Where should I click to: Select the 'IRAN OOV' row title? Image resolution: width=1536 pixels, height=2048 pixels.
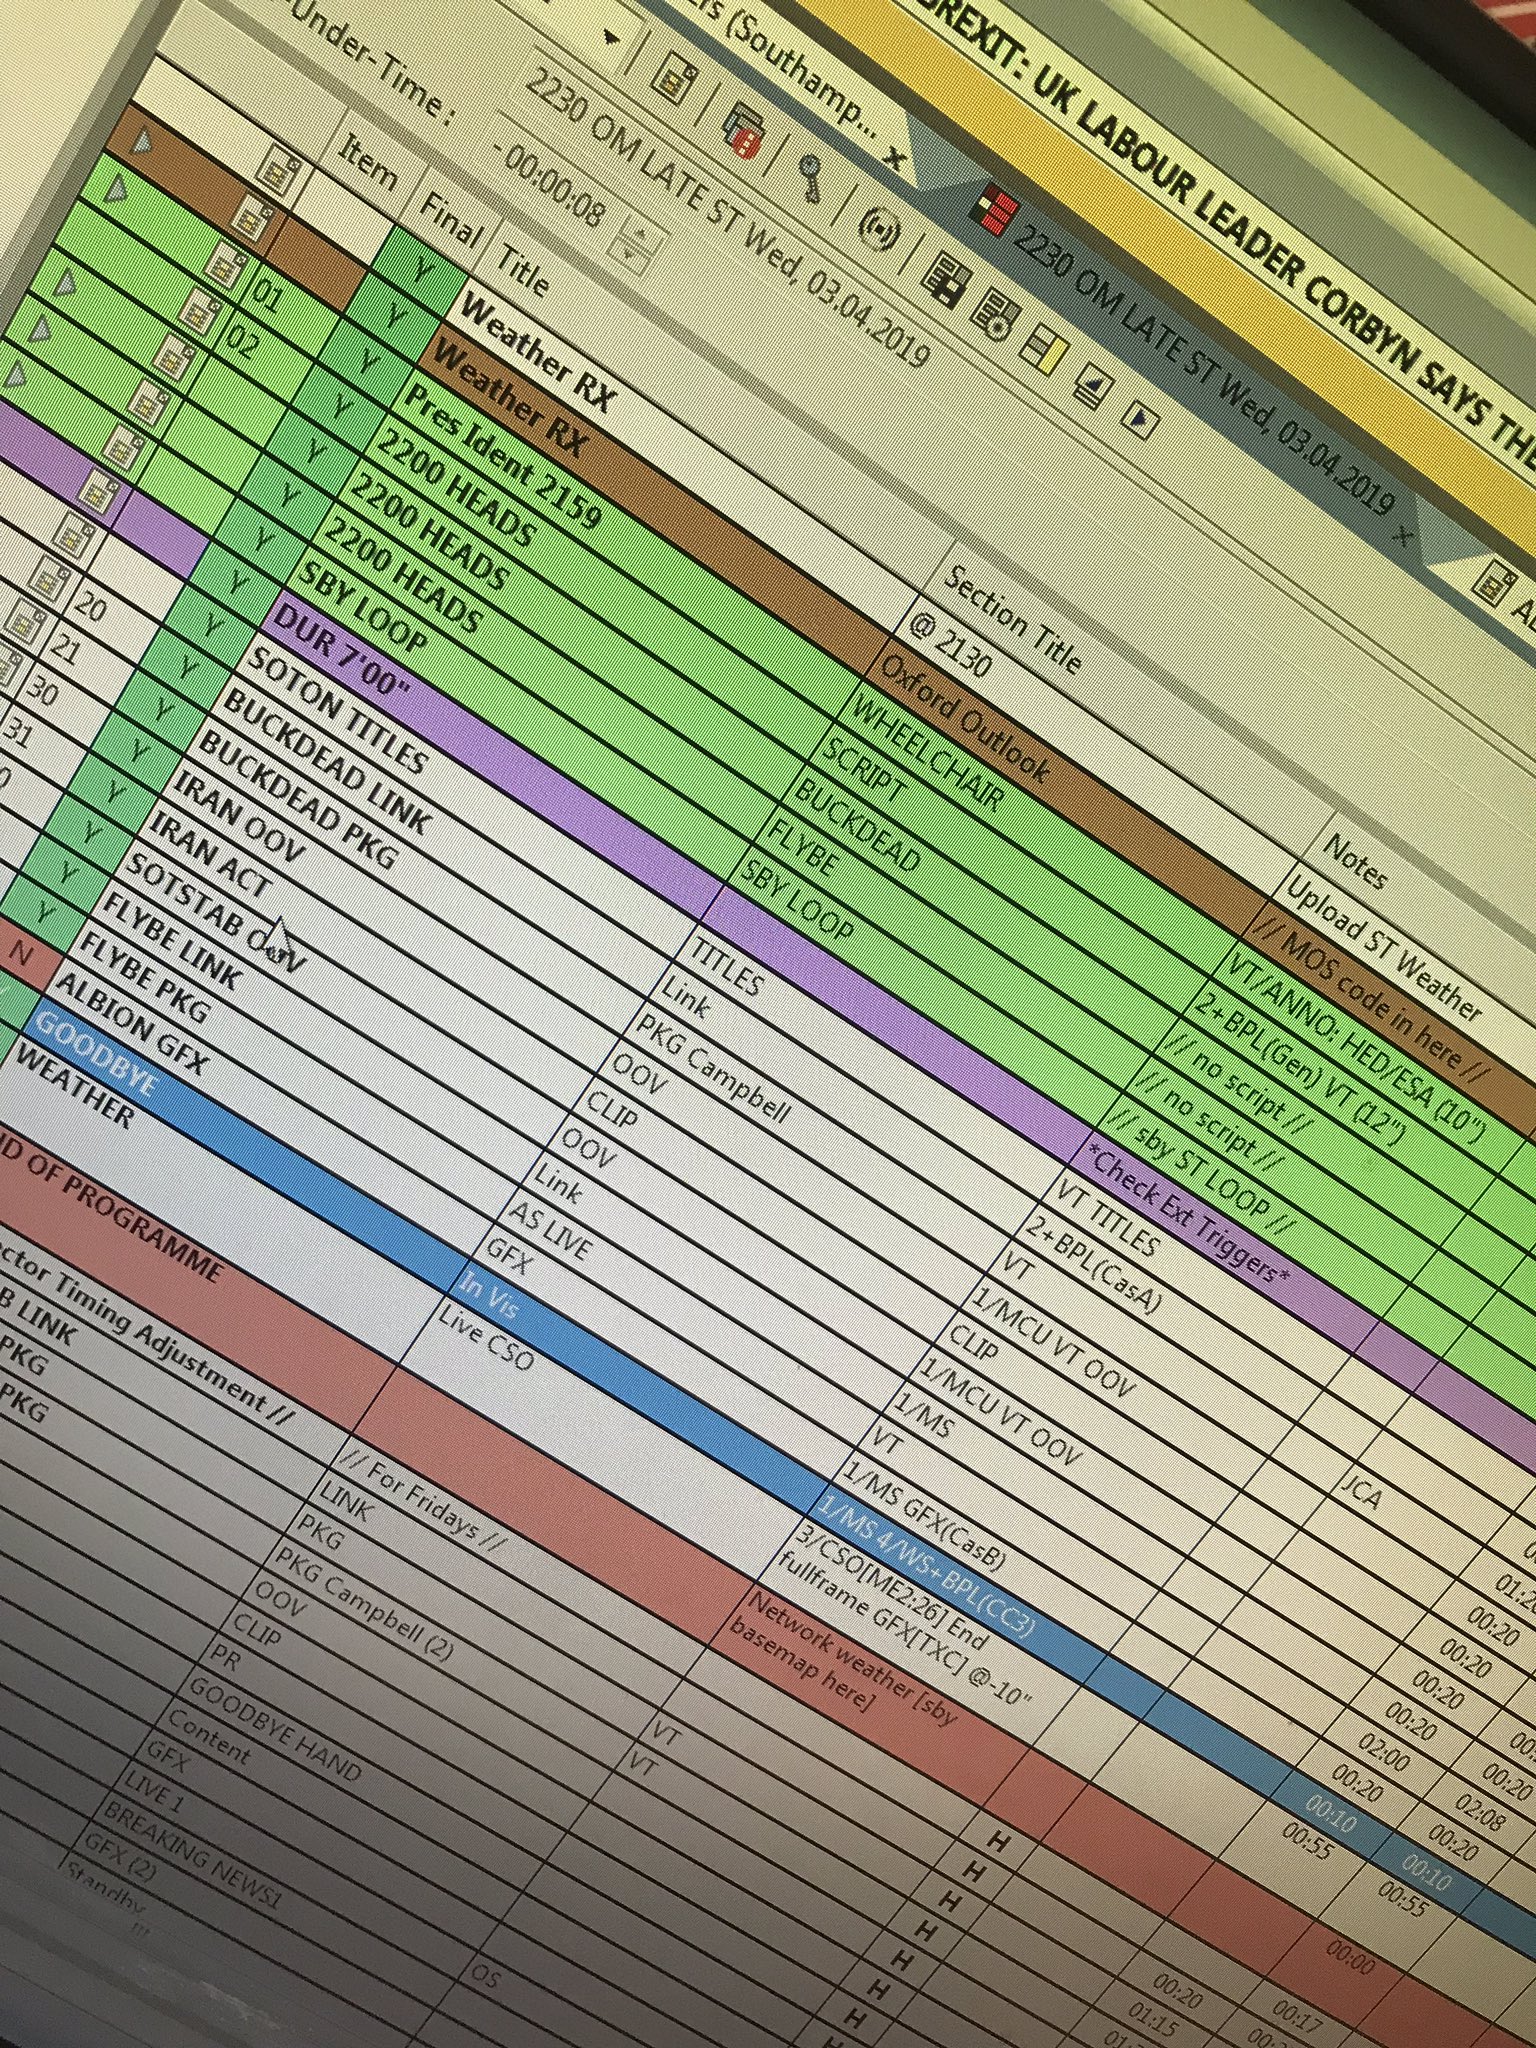click(240, 818)
